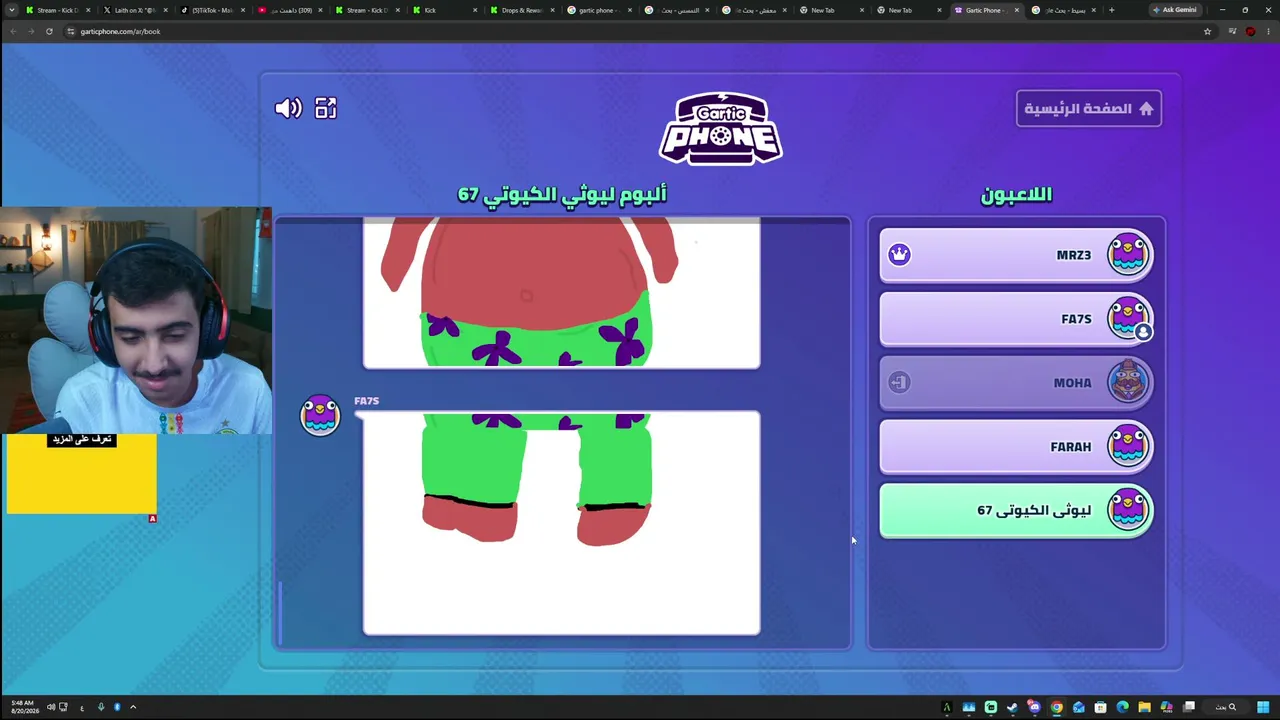Select player MOHA in players list
This screenshot has height=720, width=1280.
[x=1016, y=383]
